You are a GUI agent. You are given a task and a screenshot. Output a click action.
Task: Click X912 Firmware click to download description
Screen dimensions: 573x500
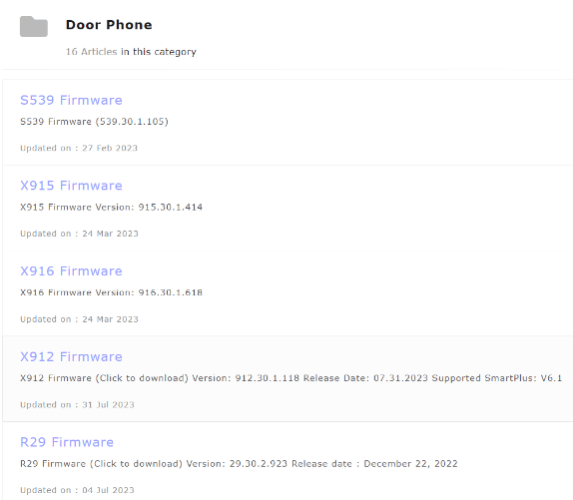tap(291, 378)
